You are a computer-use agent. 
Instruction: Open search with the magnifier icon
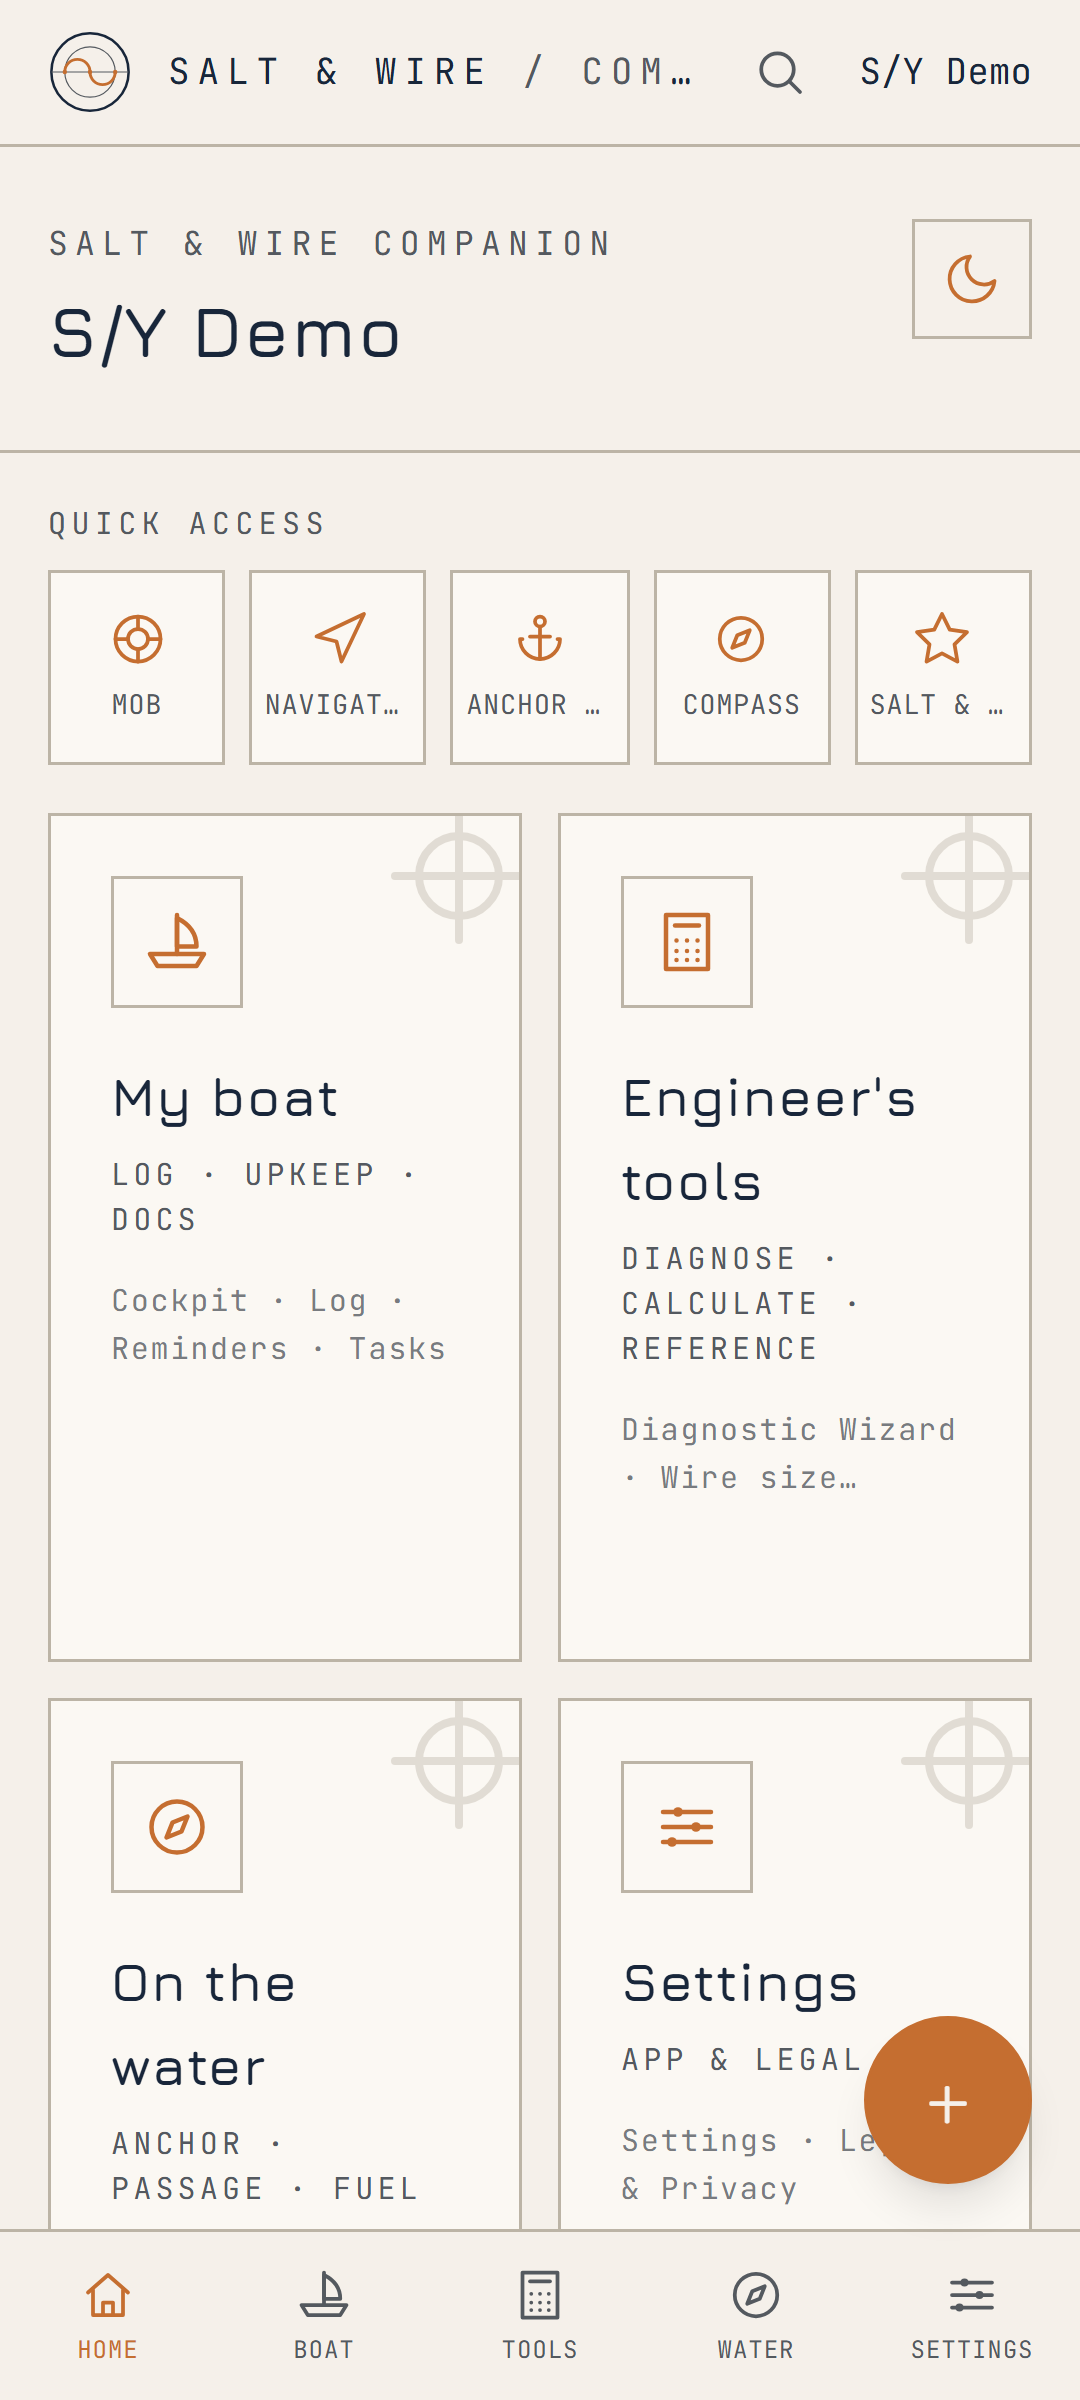tap(780, 72)
